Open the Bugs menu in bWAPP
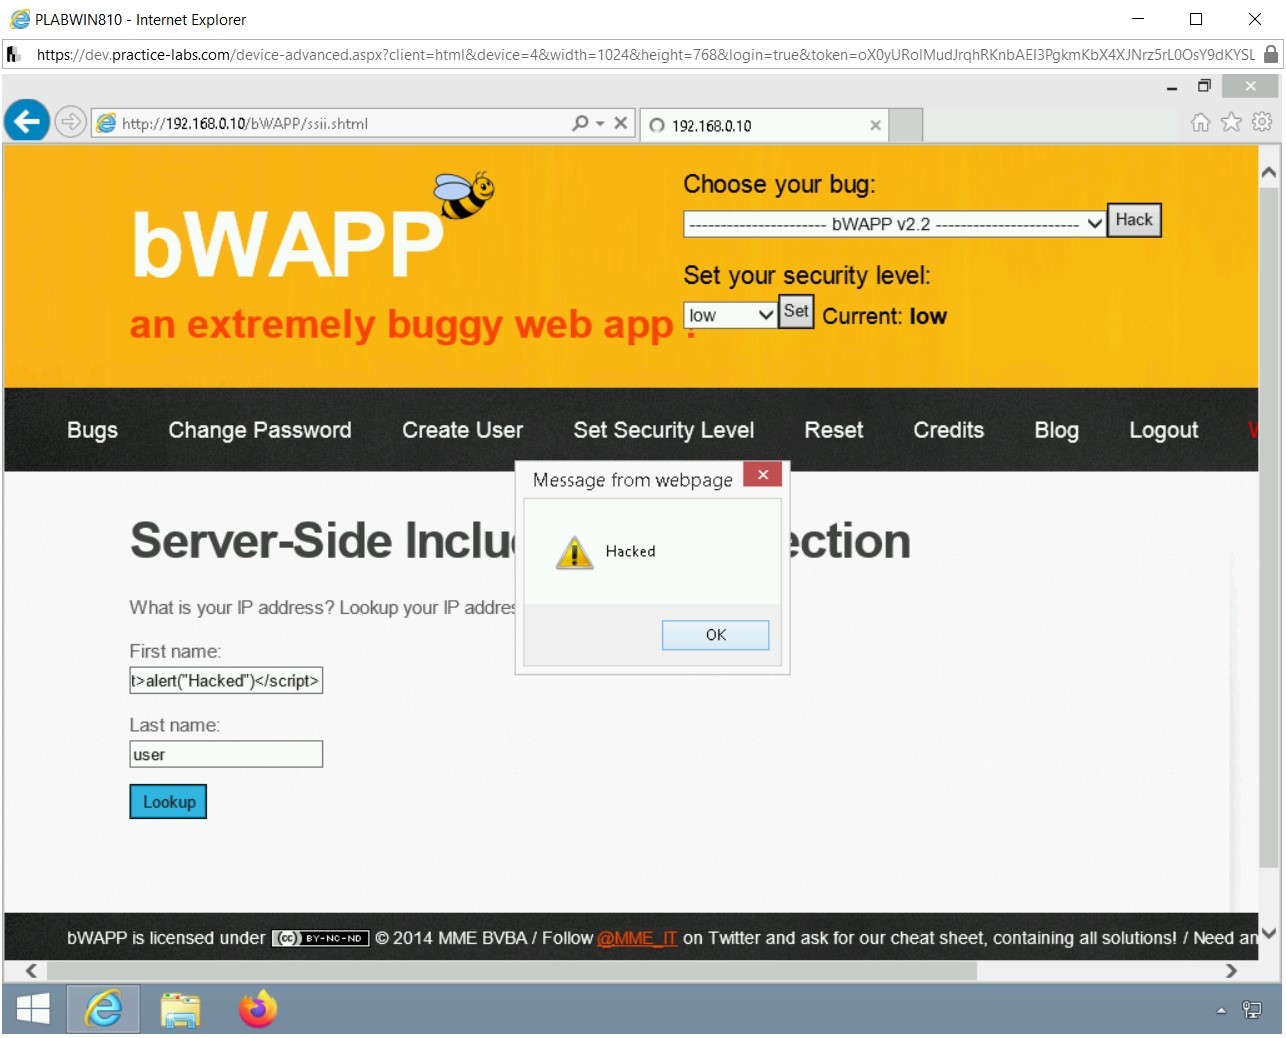1286x1038 pixels. (92, 430)
